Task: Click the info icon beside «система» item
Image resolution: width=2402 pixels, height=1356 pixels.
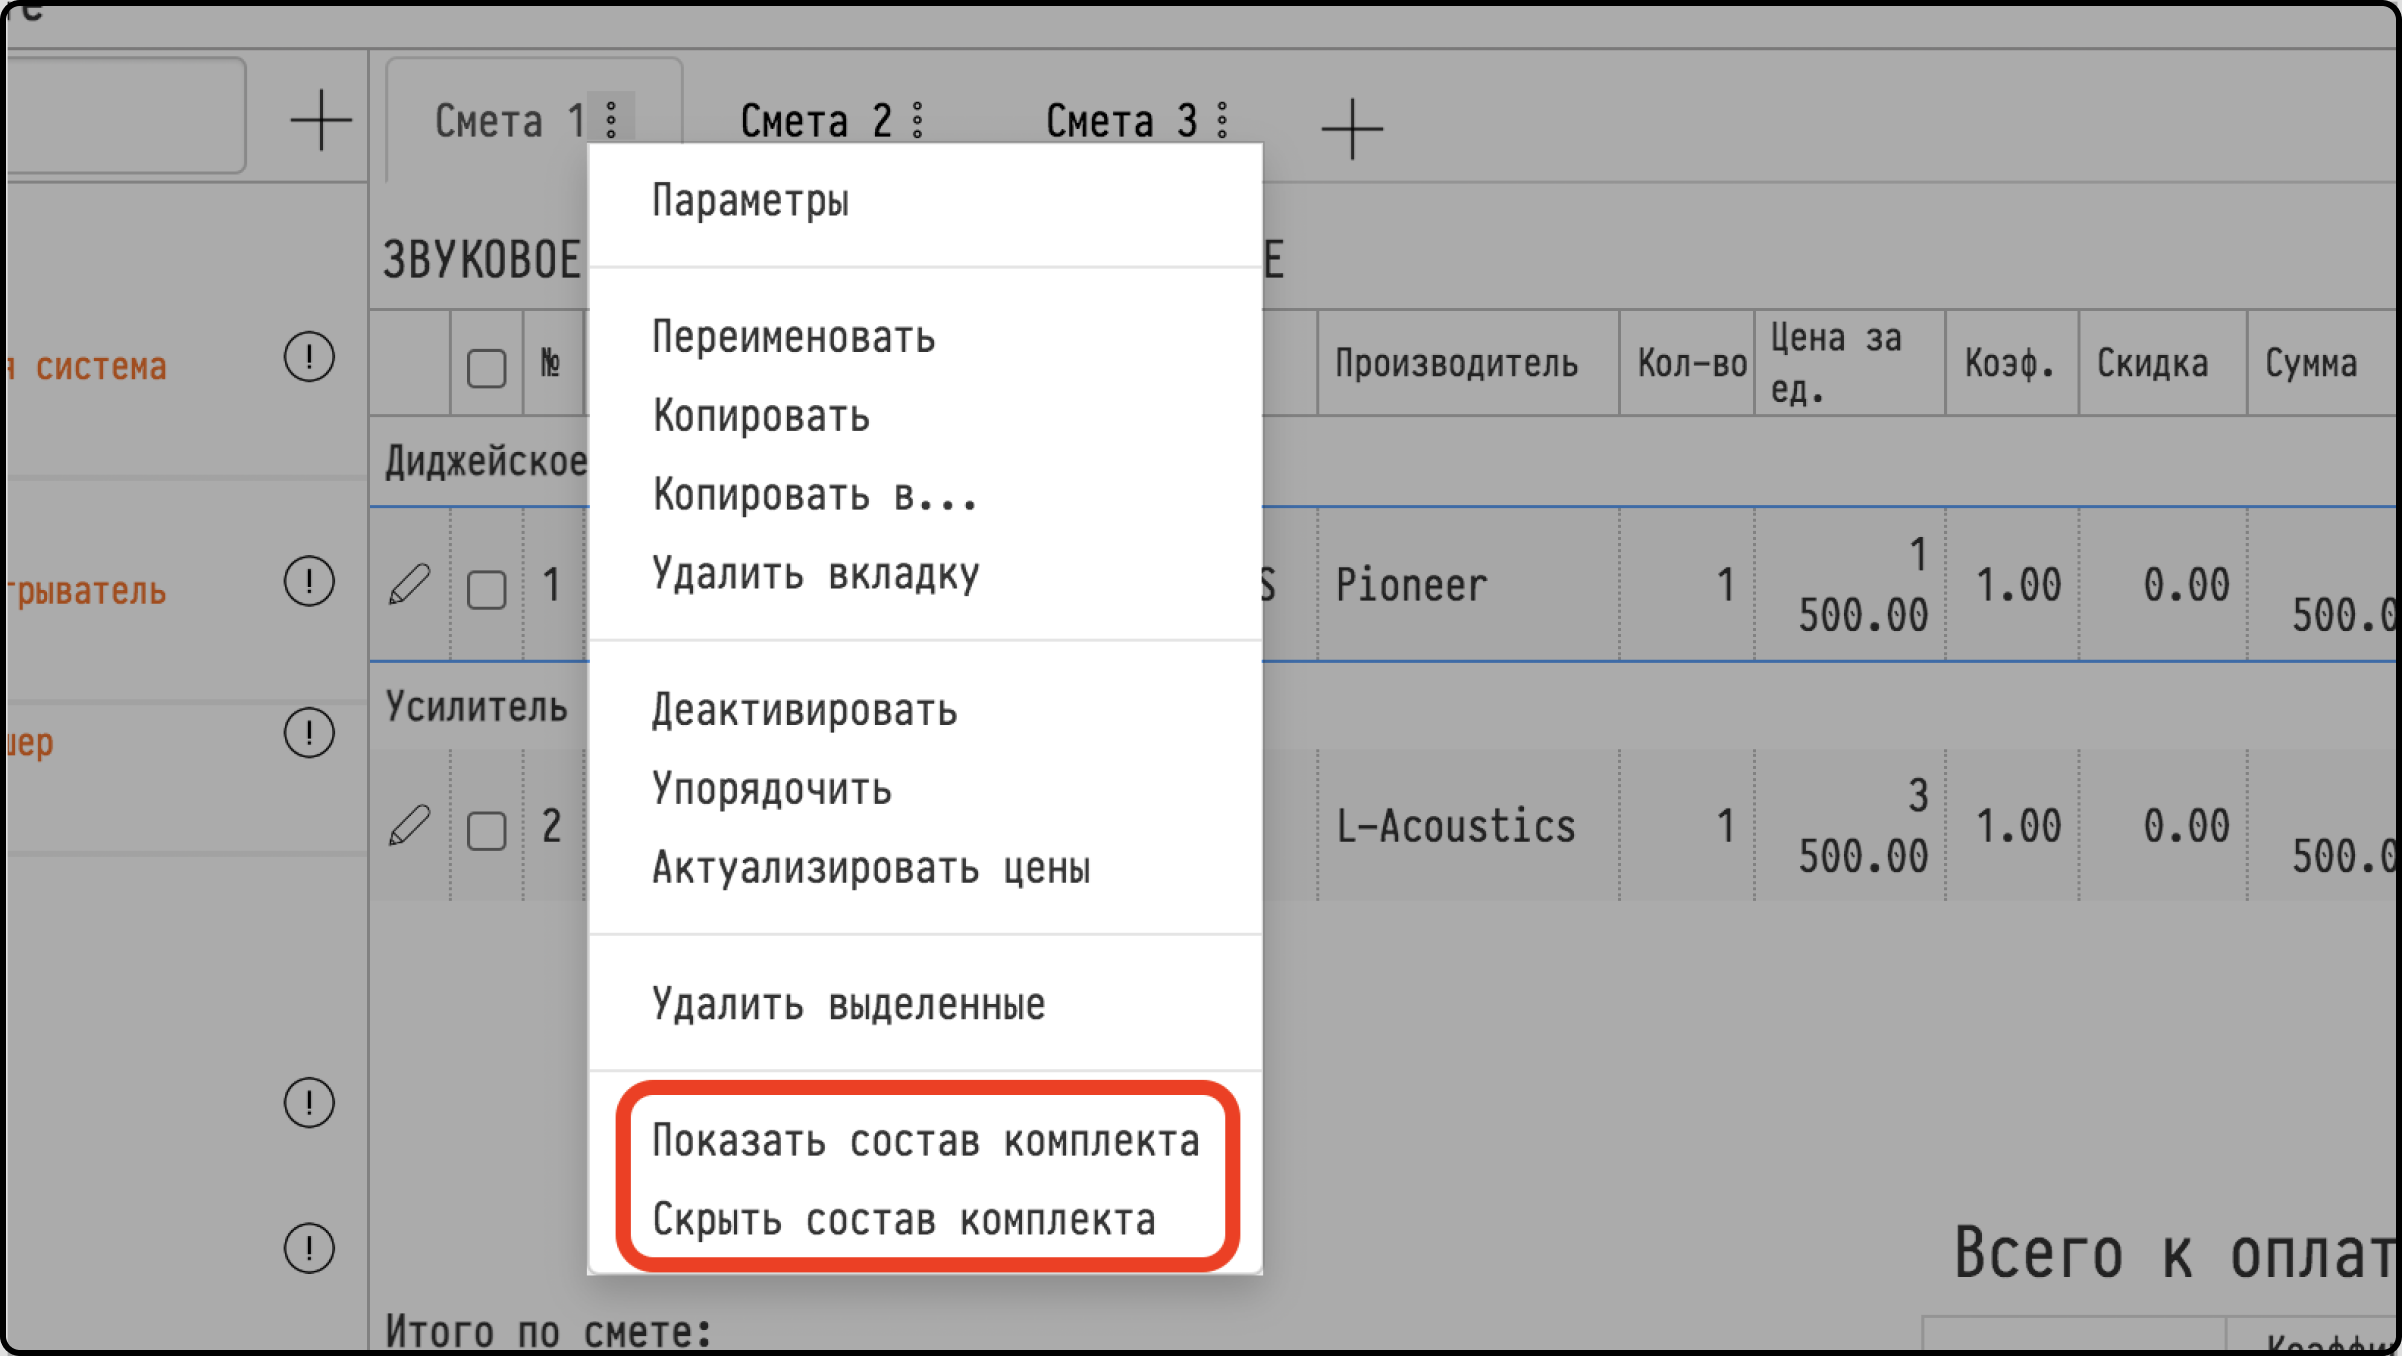Action: [x=309, y=357]
